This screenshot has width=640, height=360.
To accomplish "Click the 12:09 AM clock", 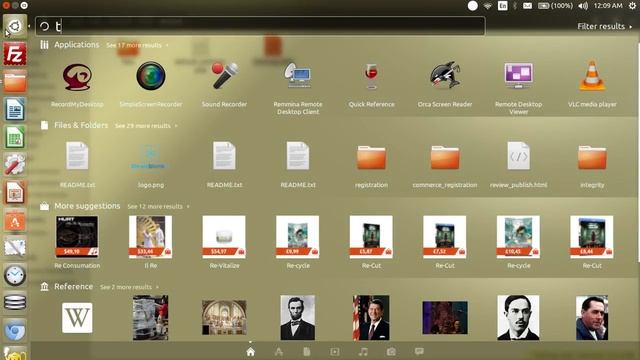I will pos(608,6).
